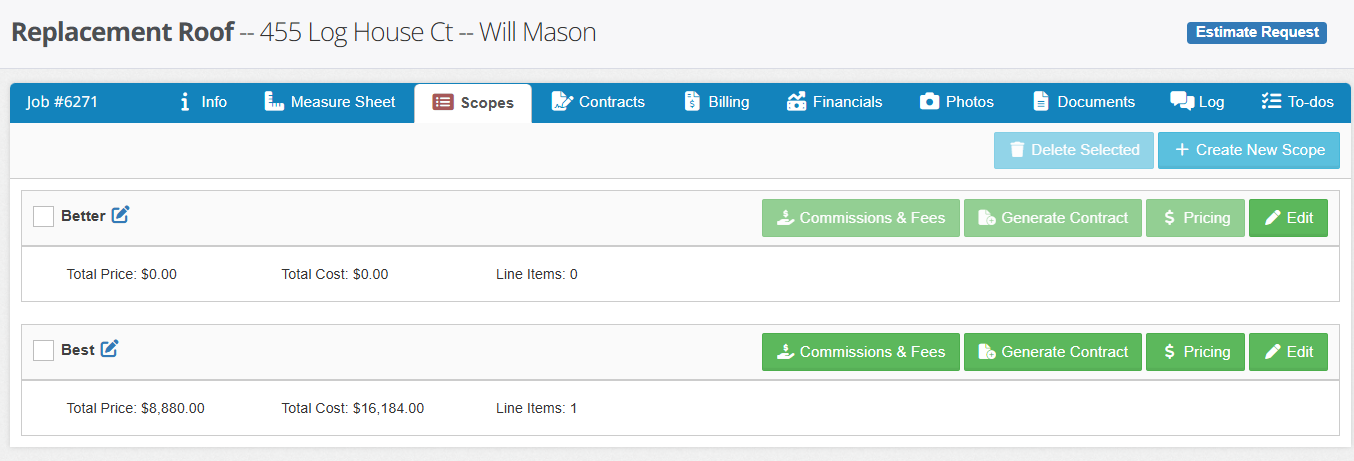
Task: Click the Contracts signature icon
Action: click(562, 102)
